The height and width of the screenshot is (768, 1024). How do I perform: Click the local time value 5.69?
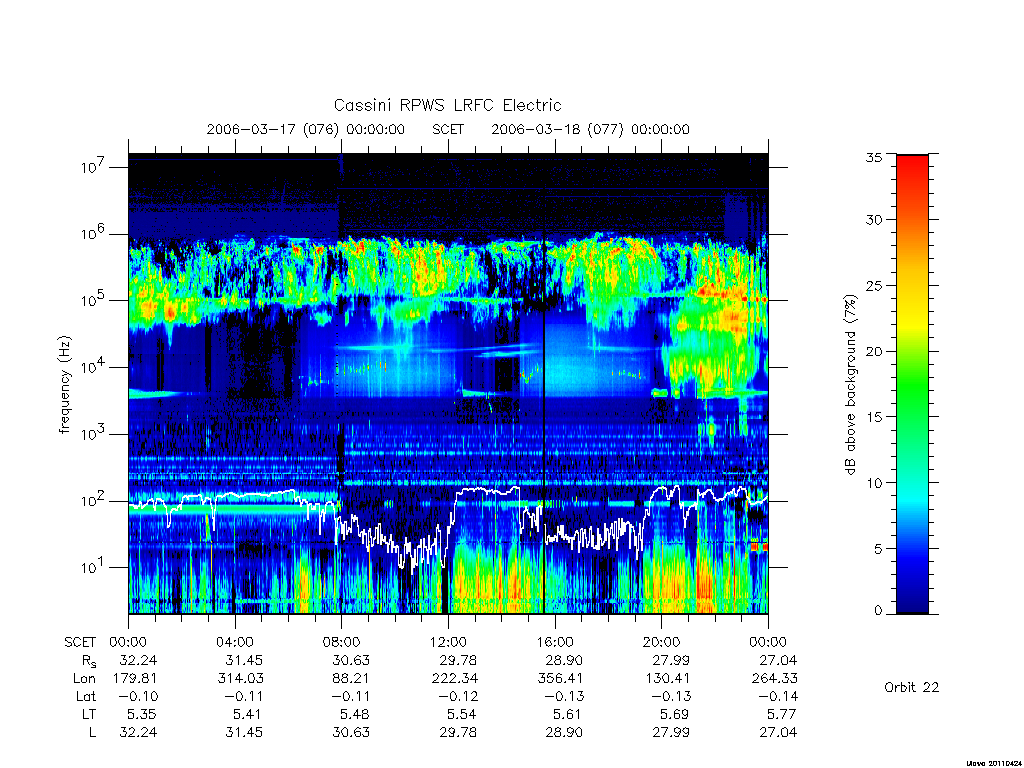coord(675,714)
